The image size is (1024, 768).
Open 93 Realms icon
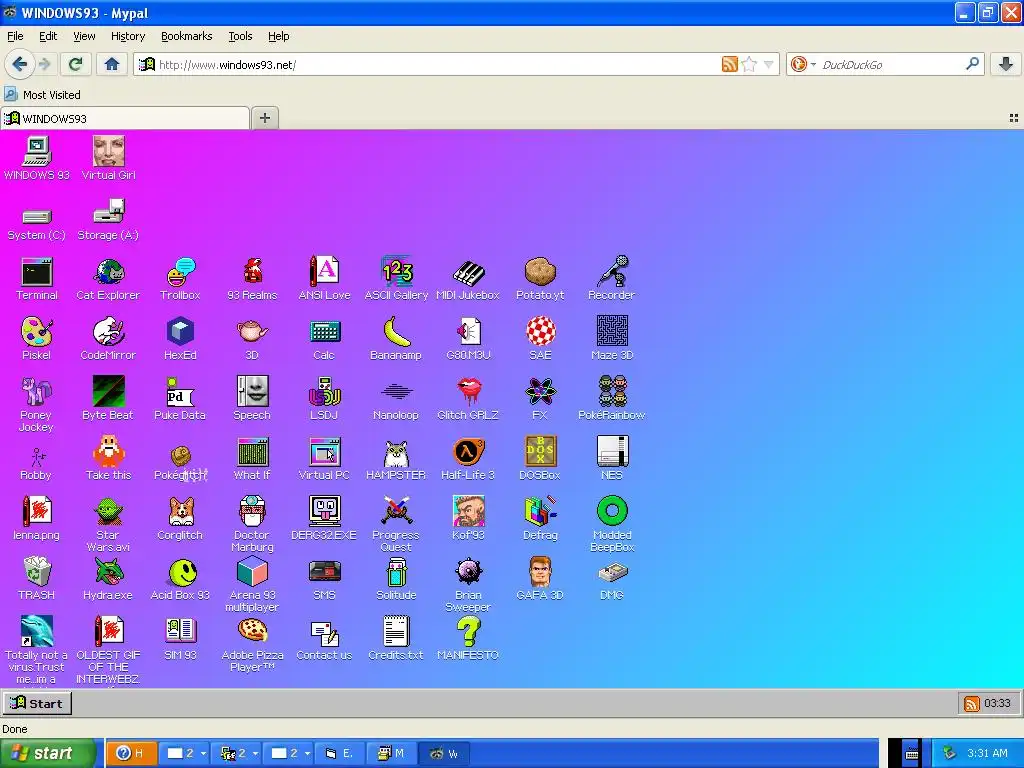tap(252, 279)
